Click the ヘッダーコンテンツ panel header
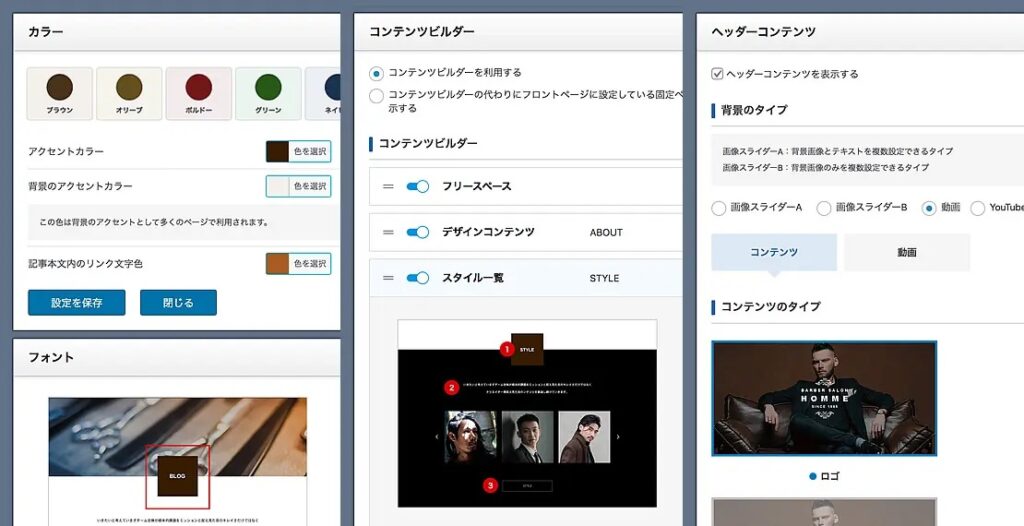1024x526 pixels. 860,32
